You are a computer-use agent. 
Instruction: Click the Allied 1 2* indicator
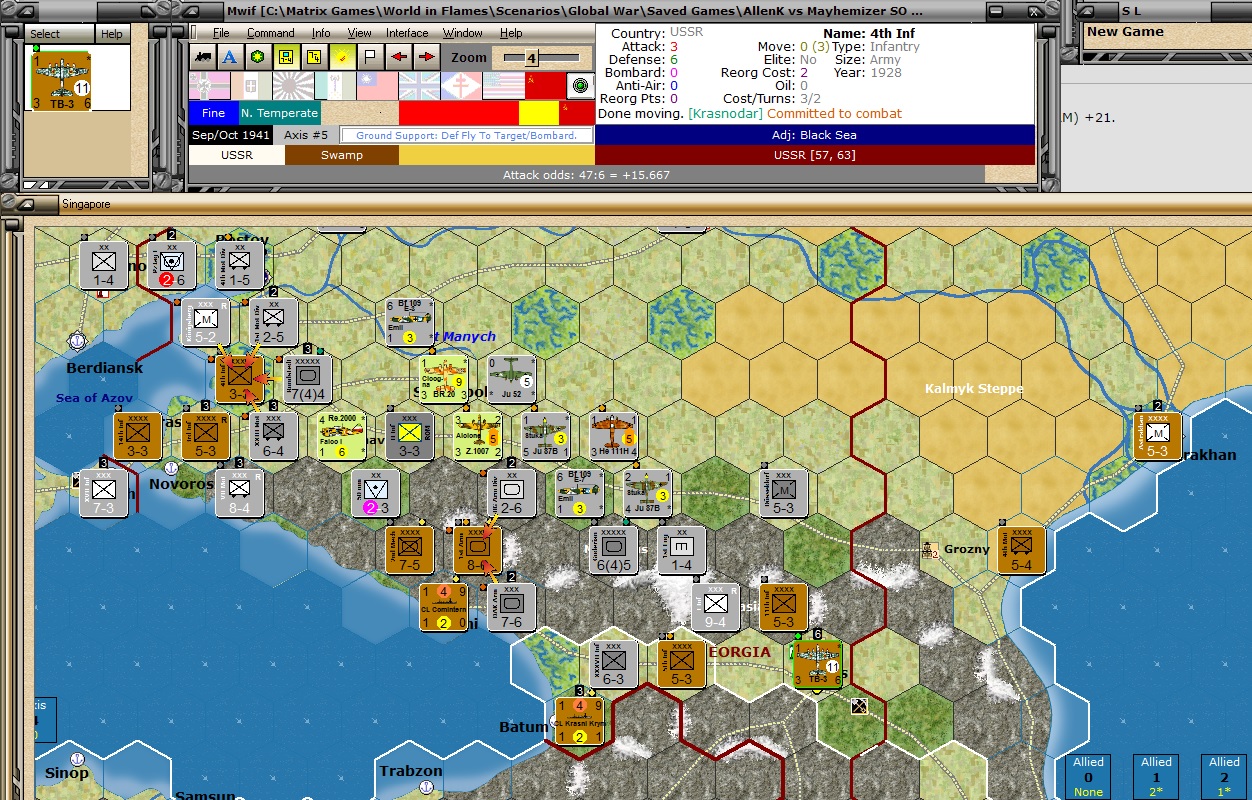[1156, 776]
